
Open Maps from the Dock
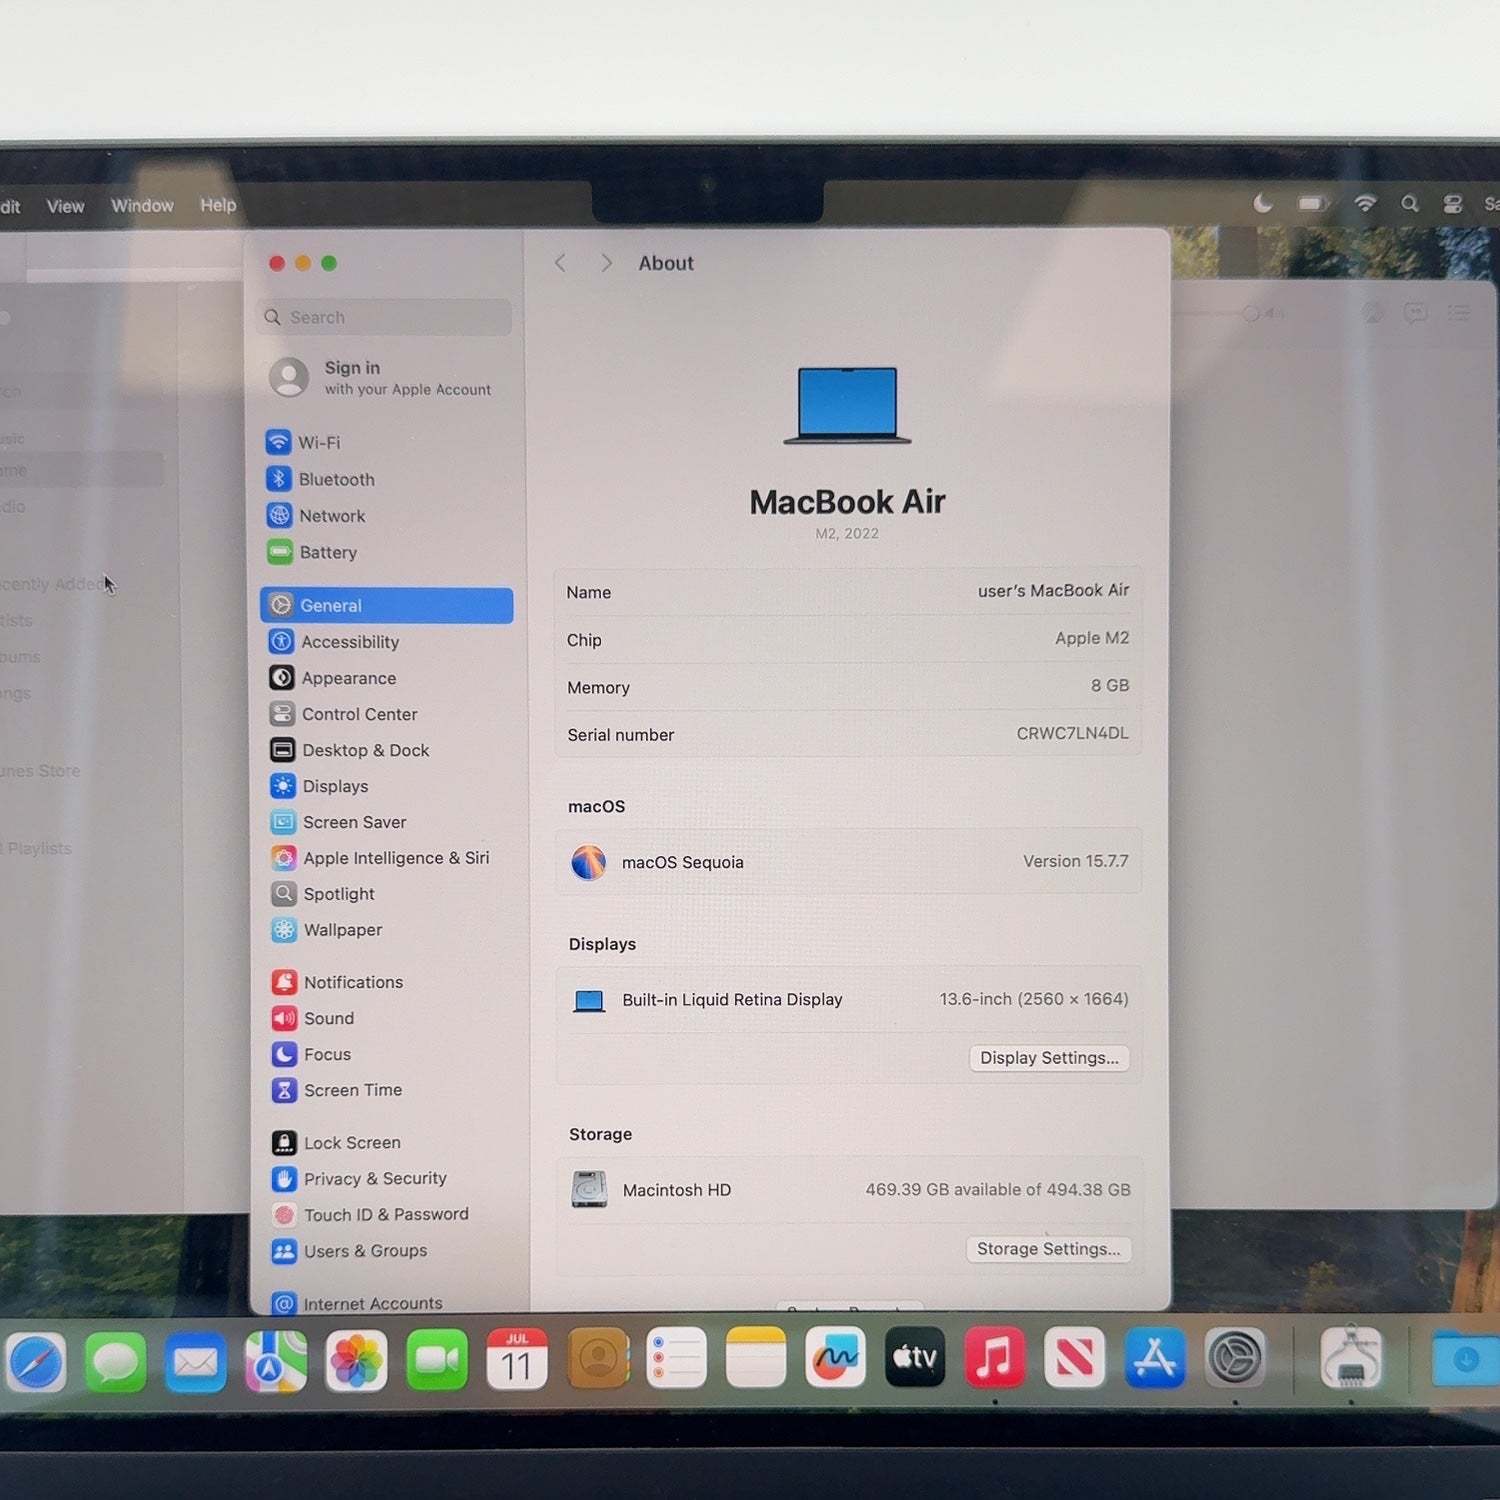coord(276,1361)
